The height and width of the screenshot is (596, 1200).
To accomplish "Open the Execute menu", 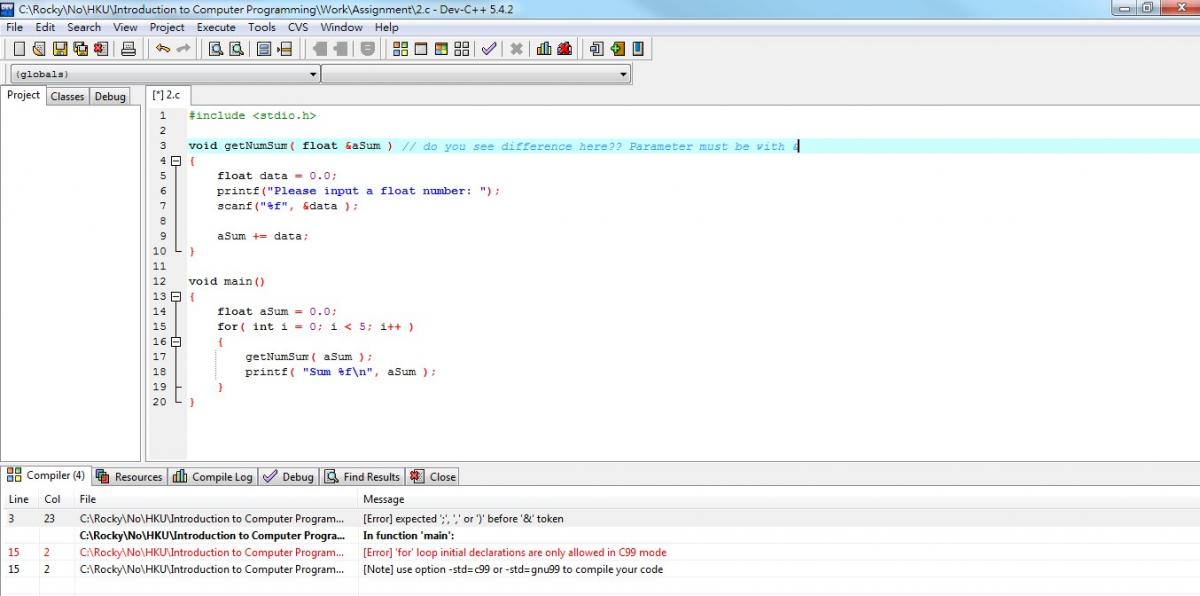I will coord(216,27).
